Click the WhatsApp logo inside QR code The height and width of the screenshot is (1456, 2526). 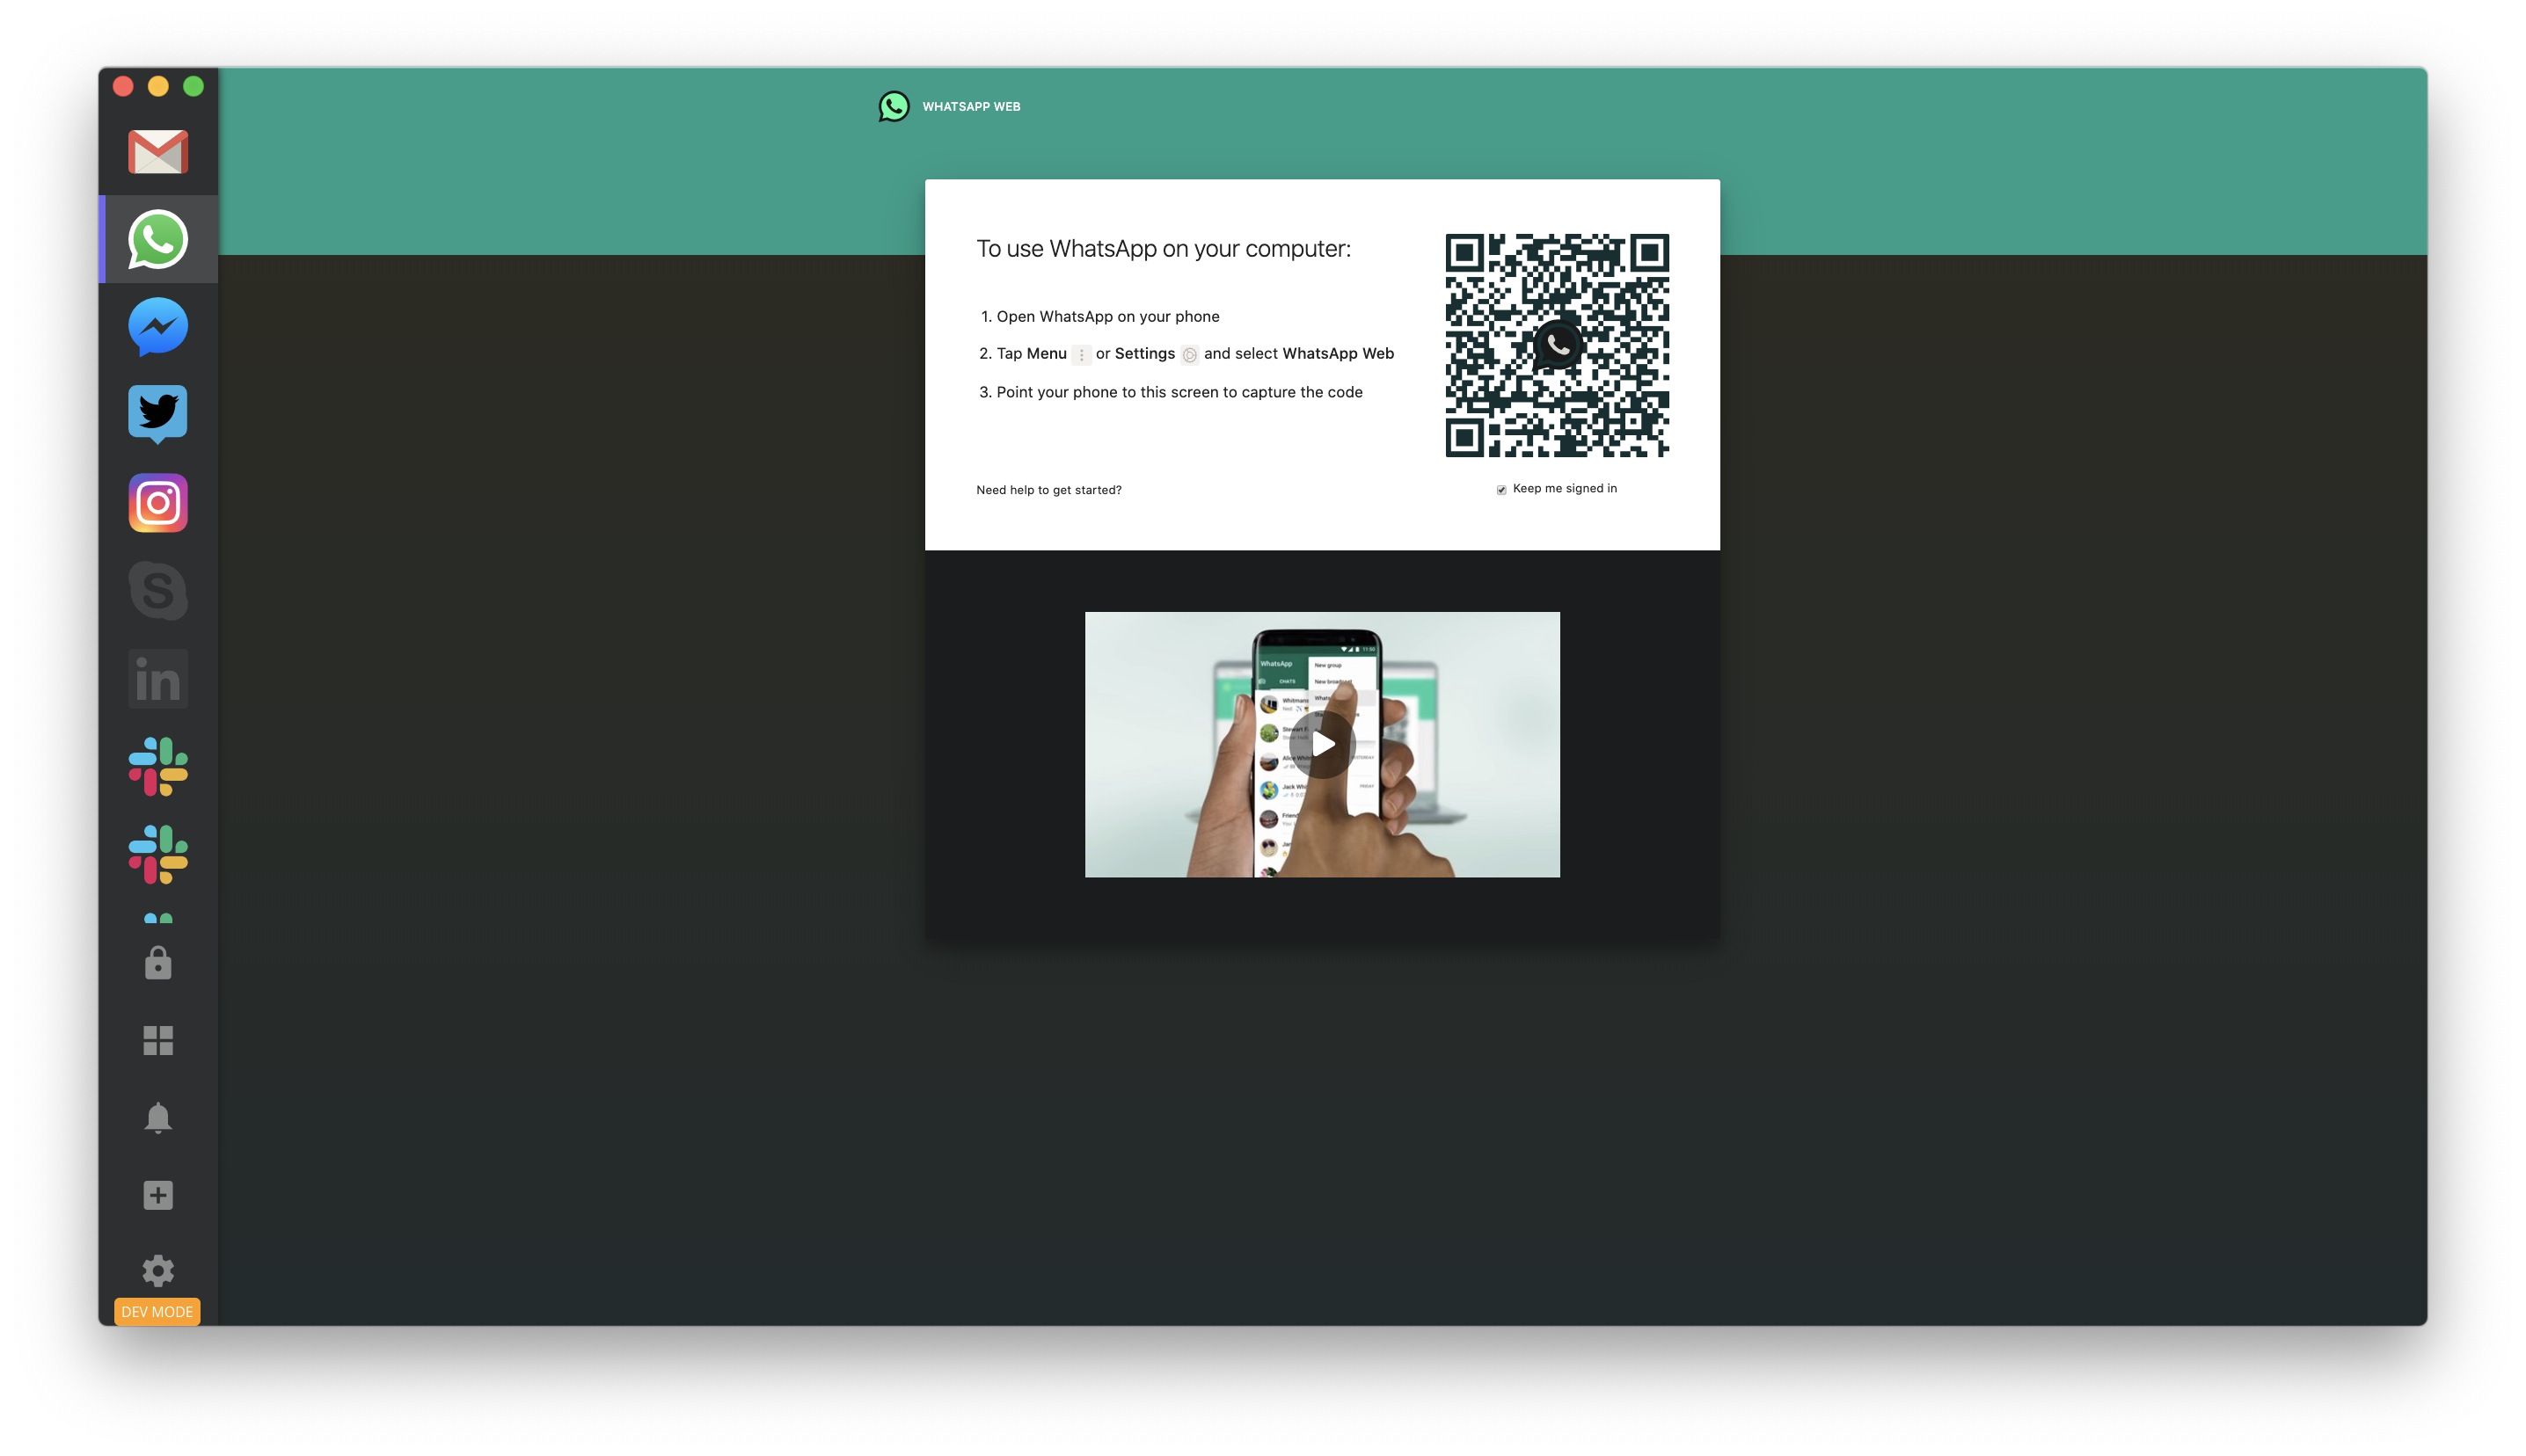pos(1557,346)
